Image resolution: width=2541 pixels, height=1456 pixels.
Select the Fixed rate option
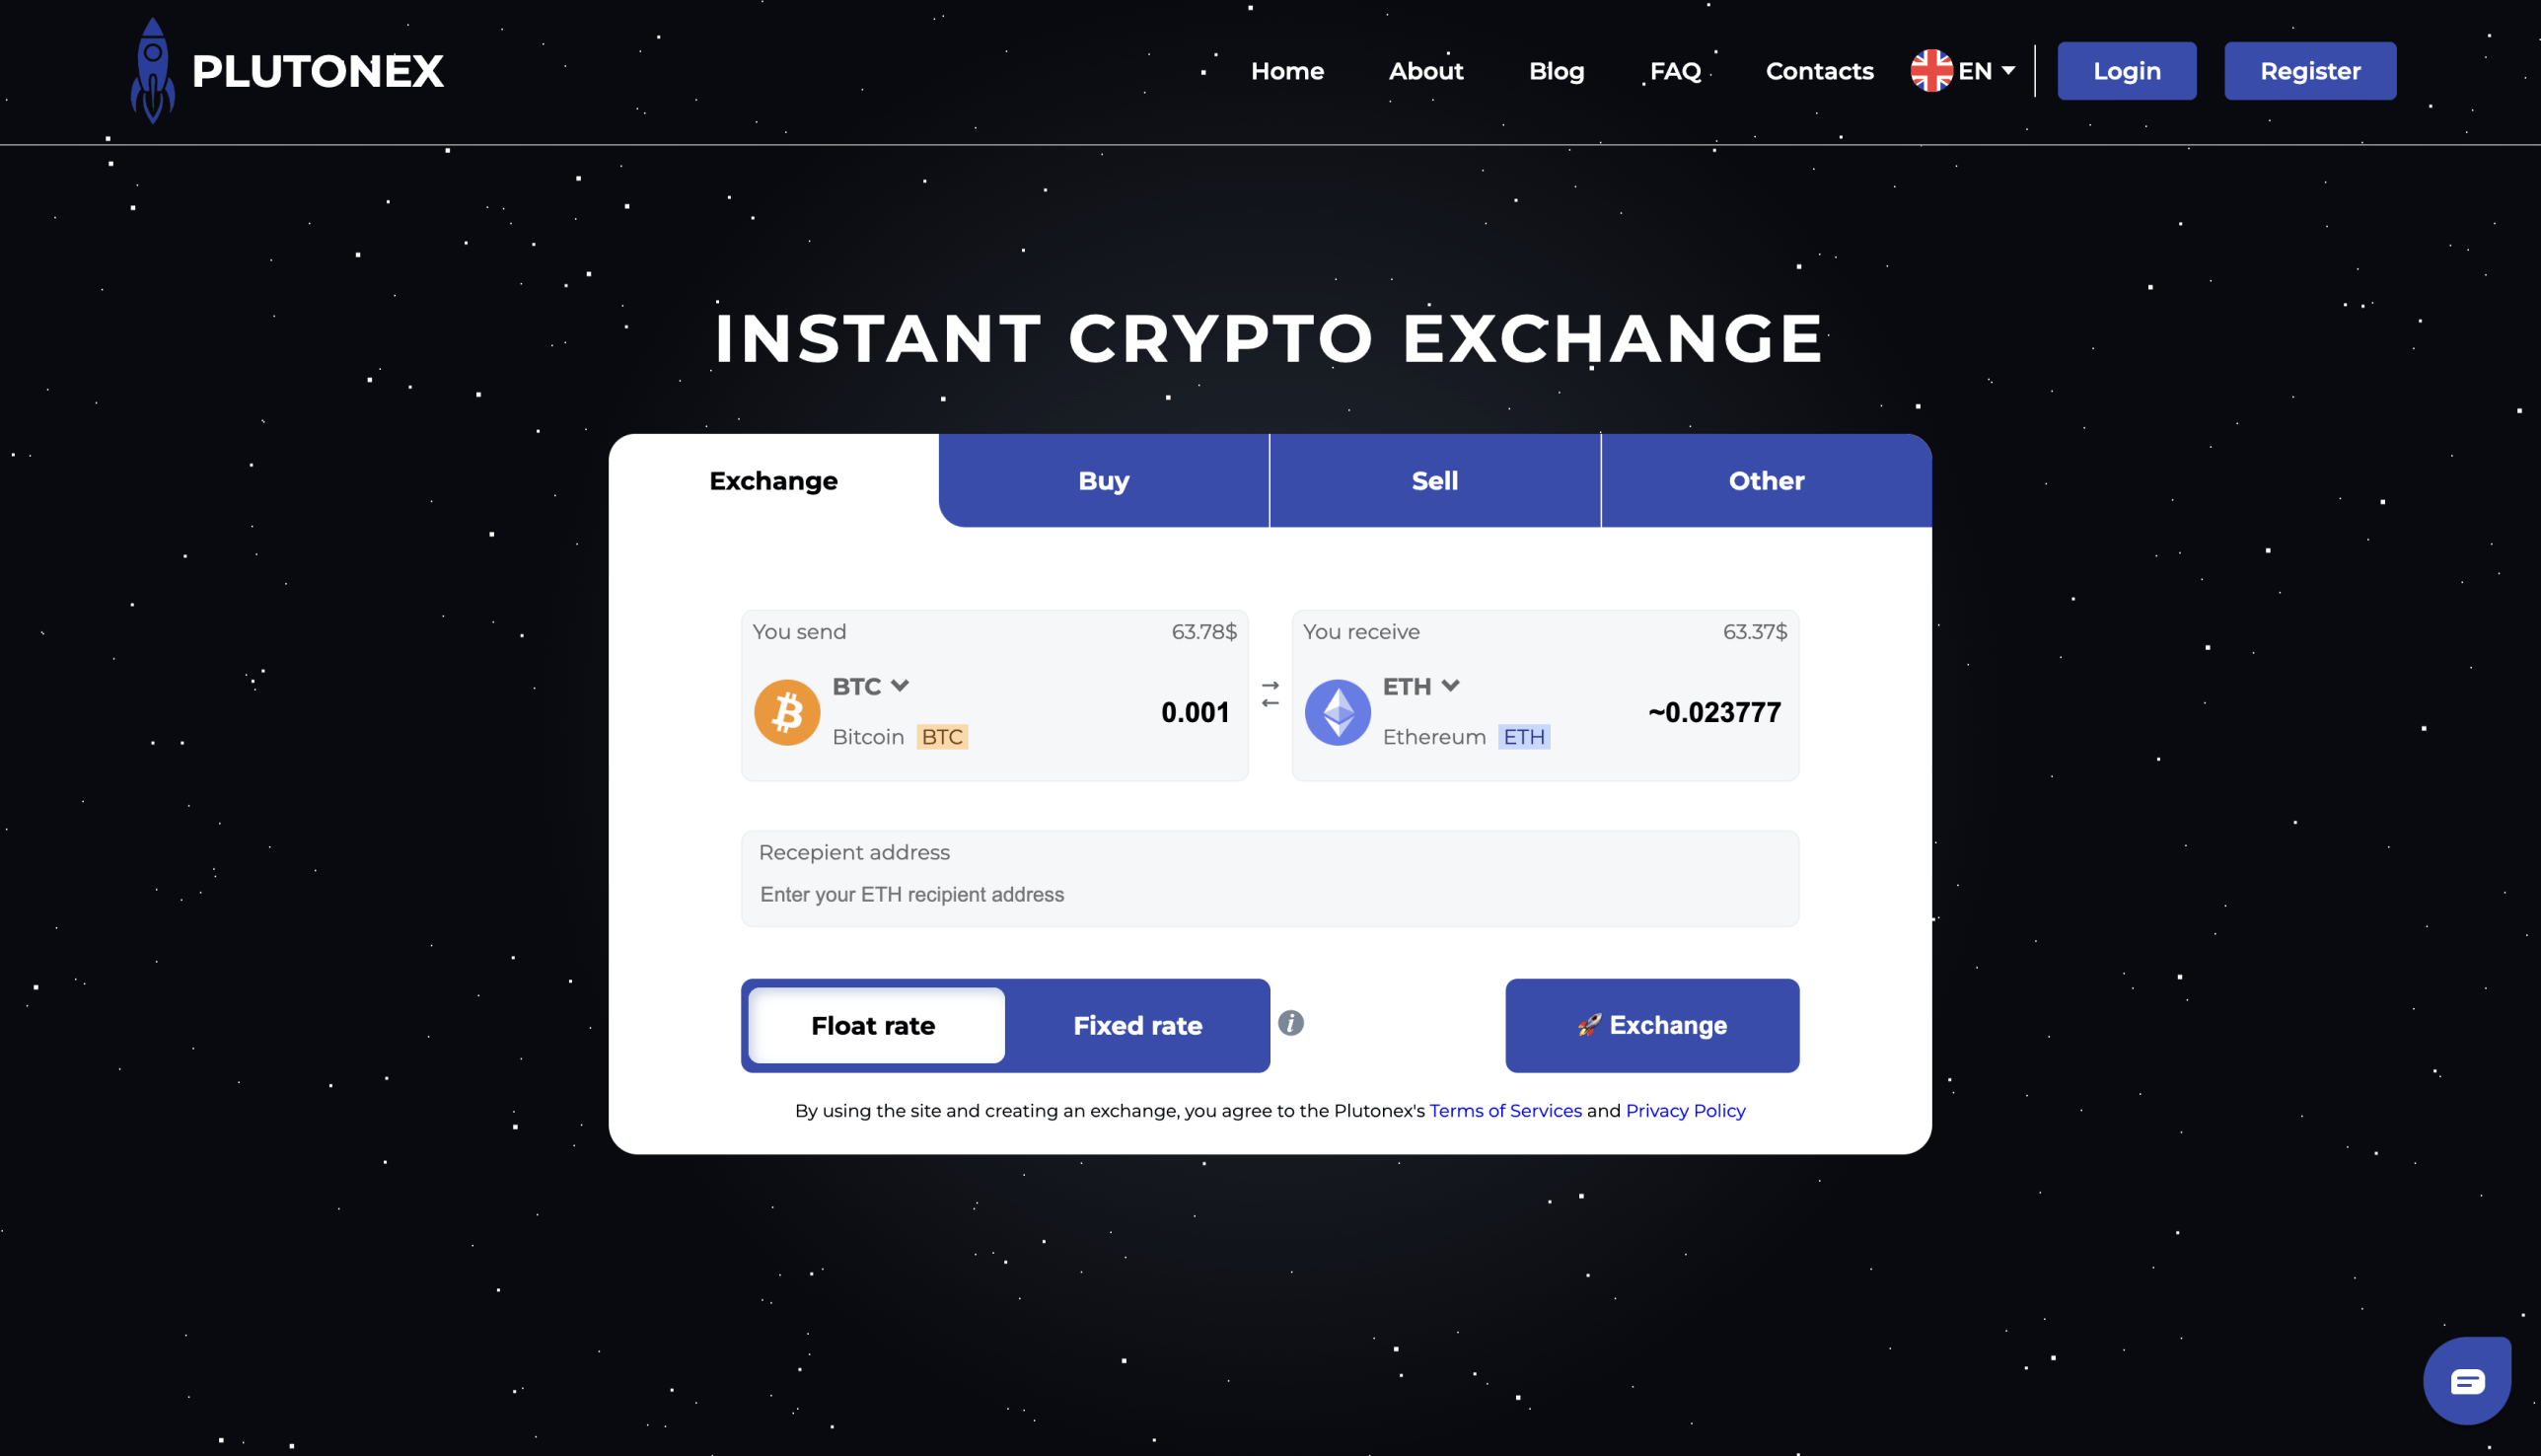[1136, 1025]
